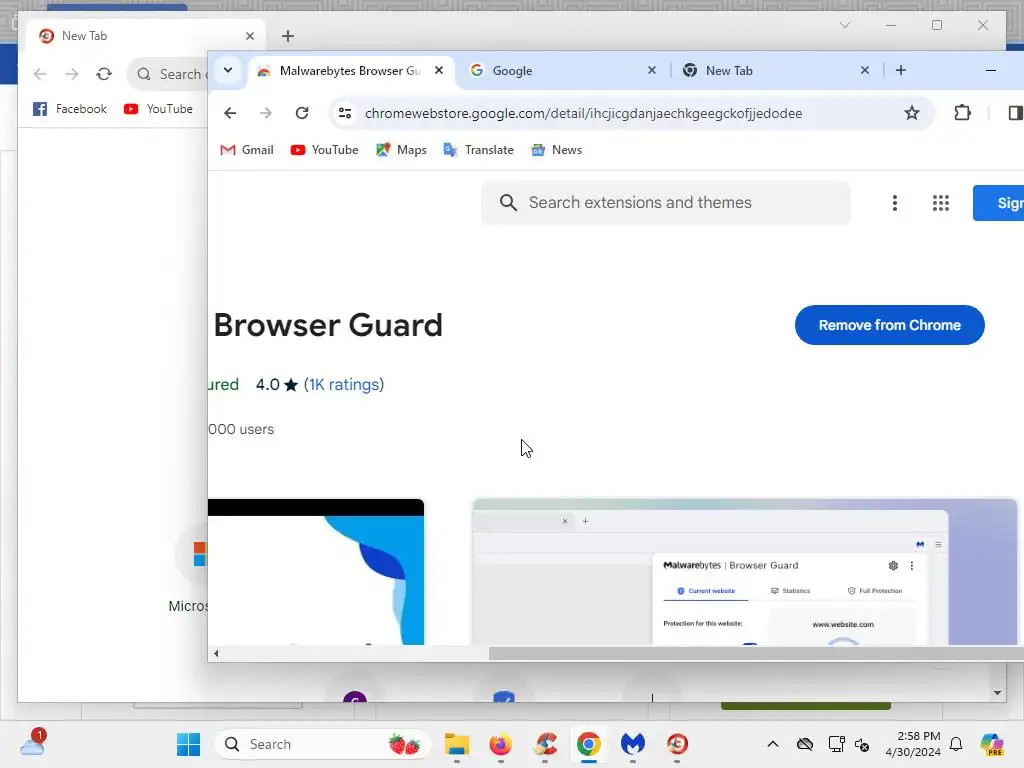
Task: Switch to the New Tab in Chrome
Action: [776, 71]
